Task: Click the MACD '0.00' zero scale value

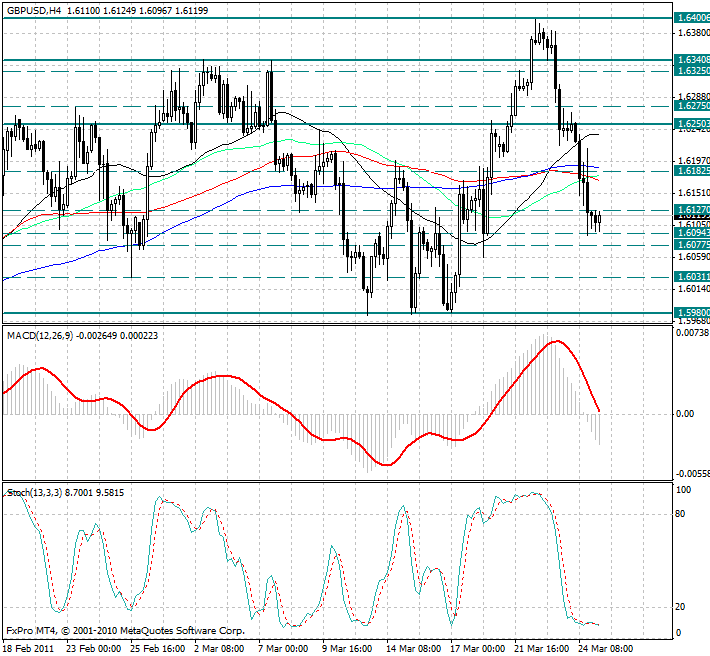Action: [x=685, y=414]
